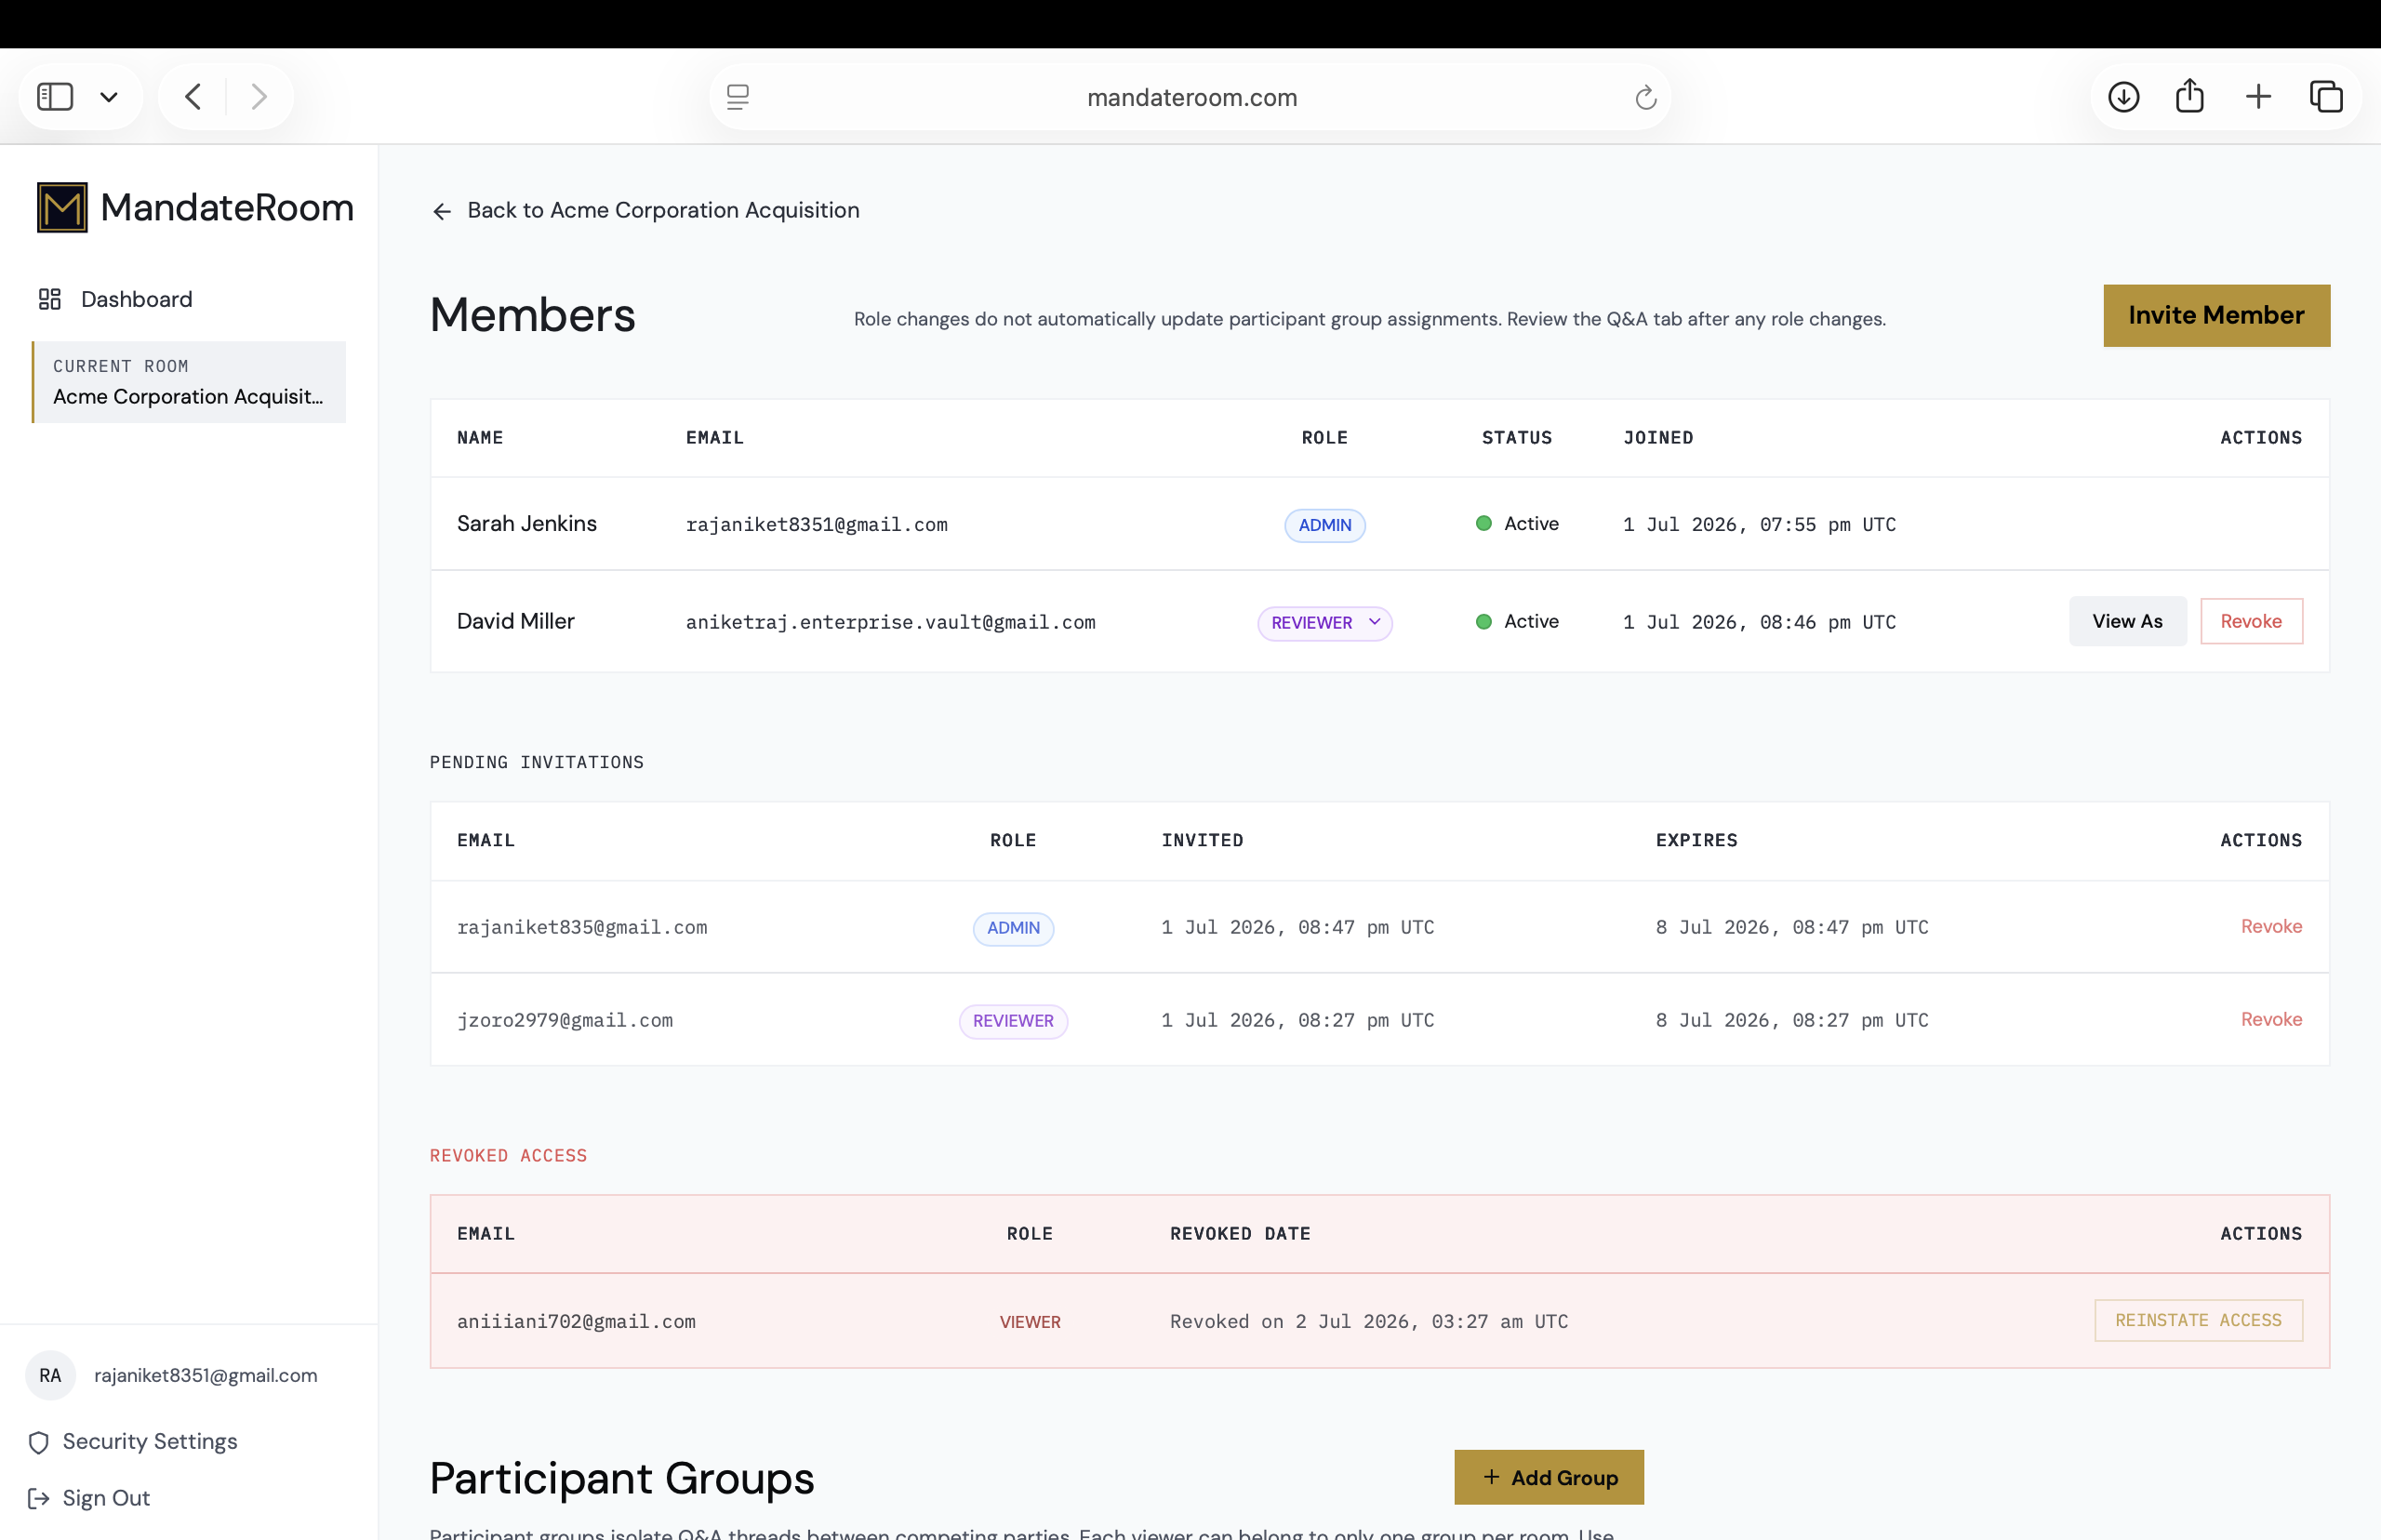Revoke the rajaniket835@gmail.com invitation
Screen dimensions: 2381x1540
pos(2271,926)
